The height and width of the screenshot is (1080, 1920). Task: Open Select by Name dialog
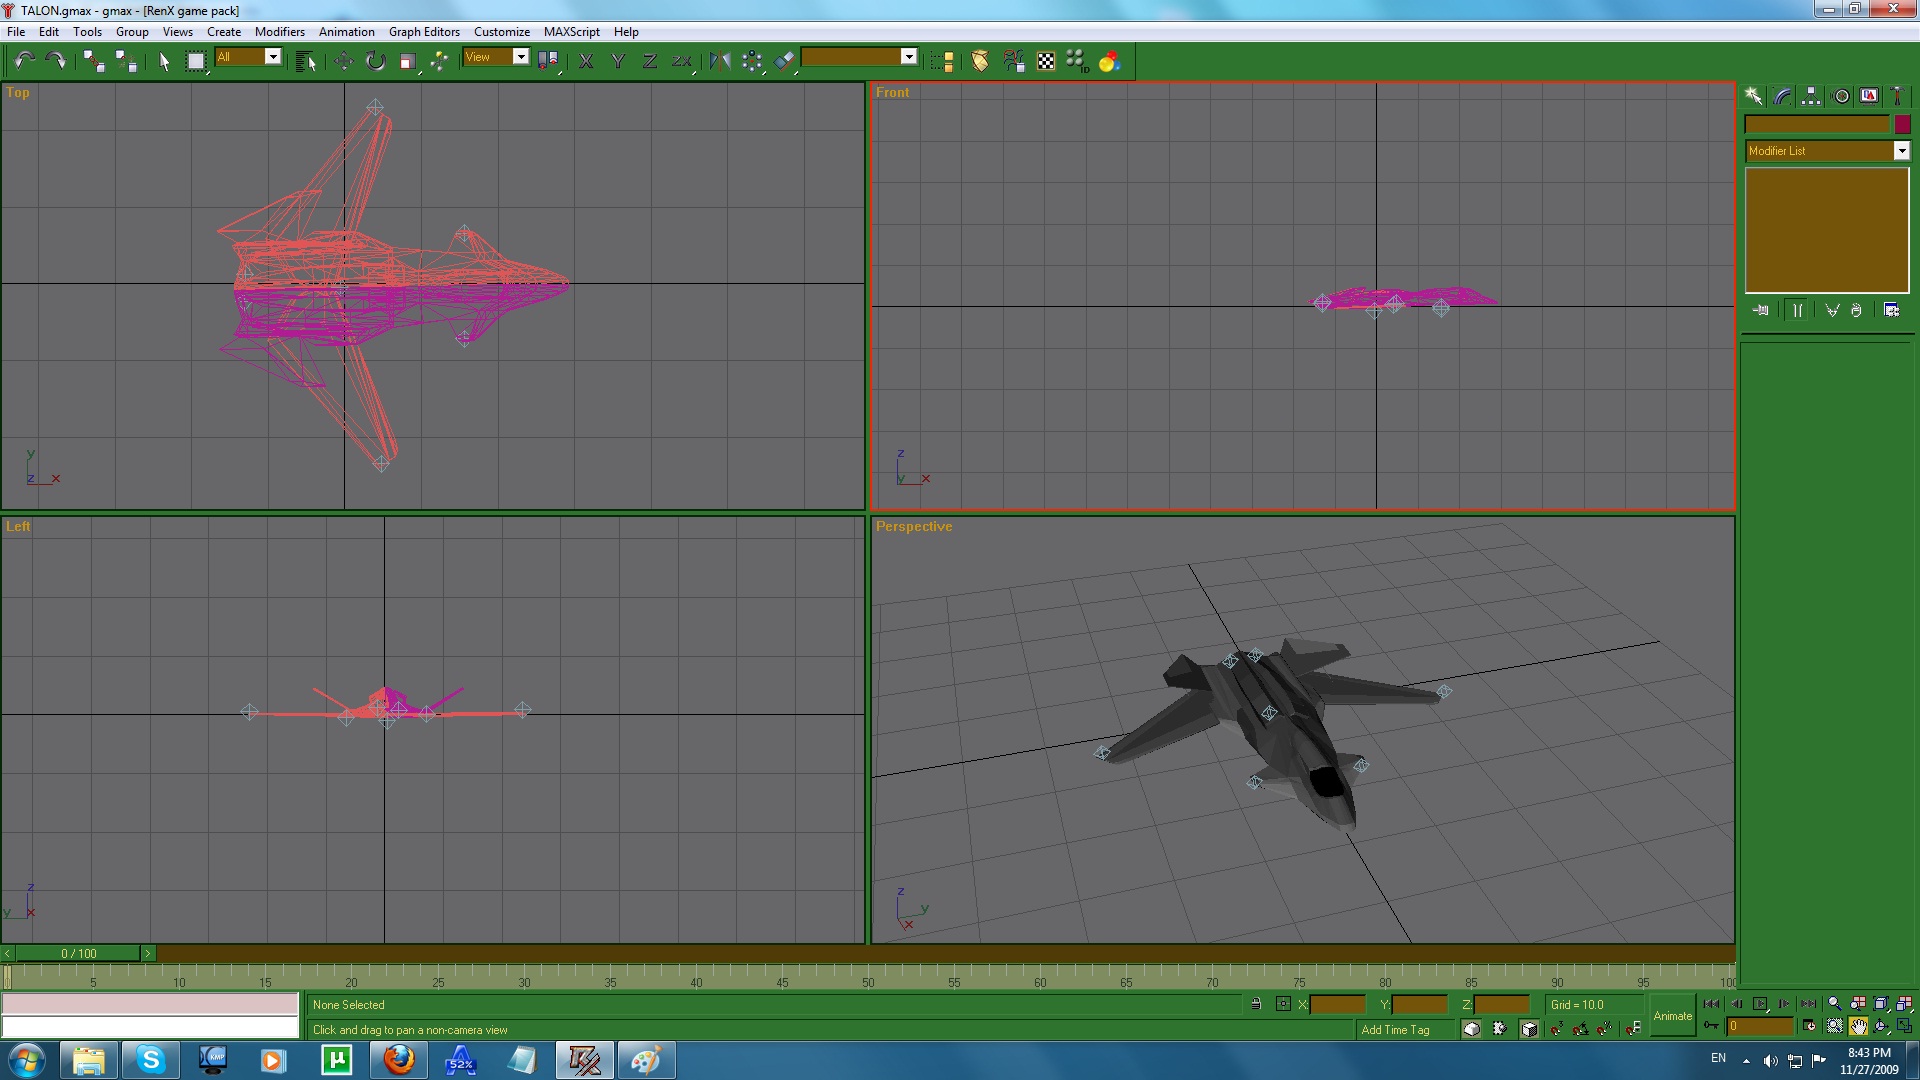tap(306, 61)
